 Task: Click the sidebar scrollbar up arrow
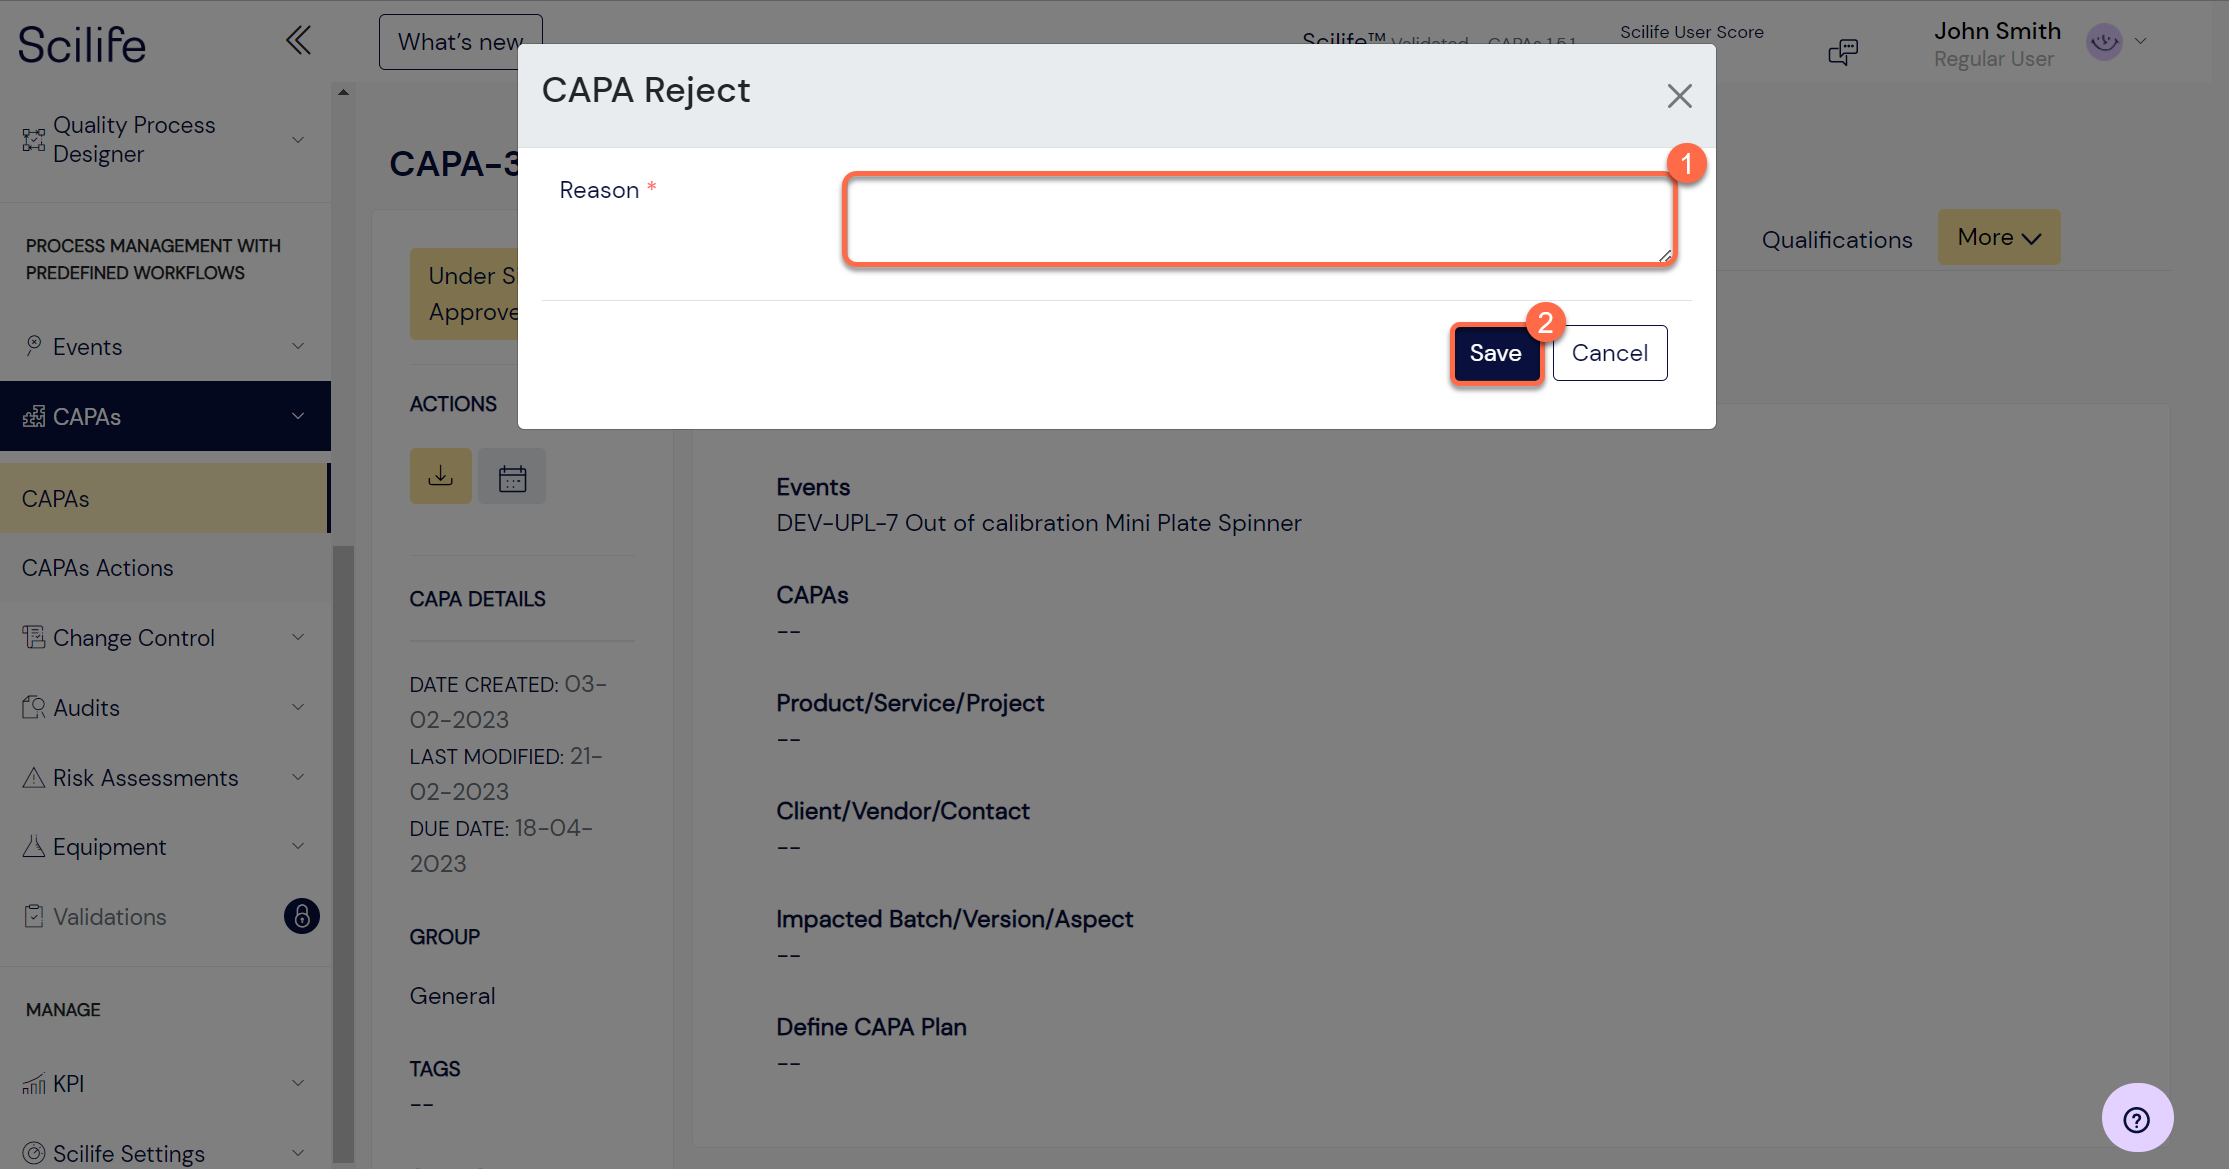point(343,92)
